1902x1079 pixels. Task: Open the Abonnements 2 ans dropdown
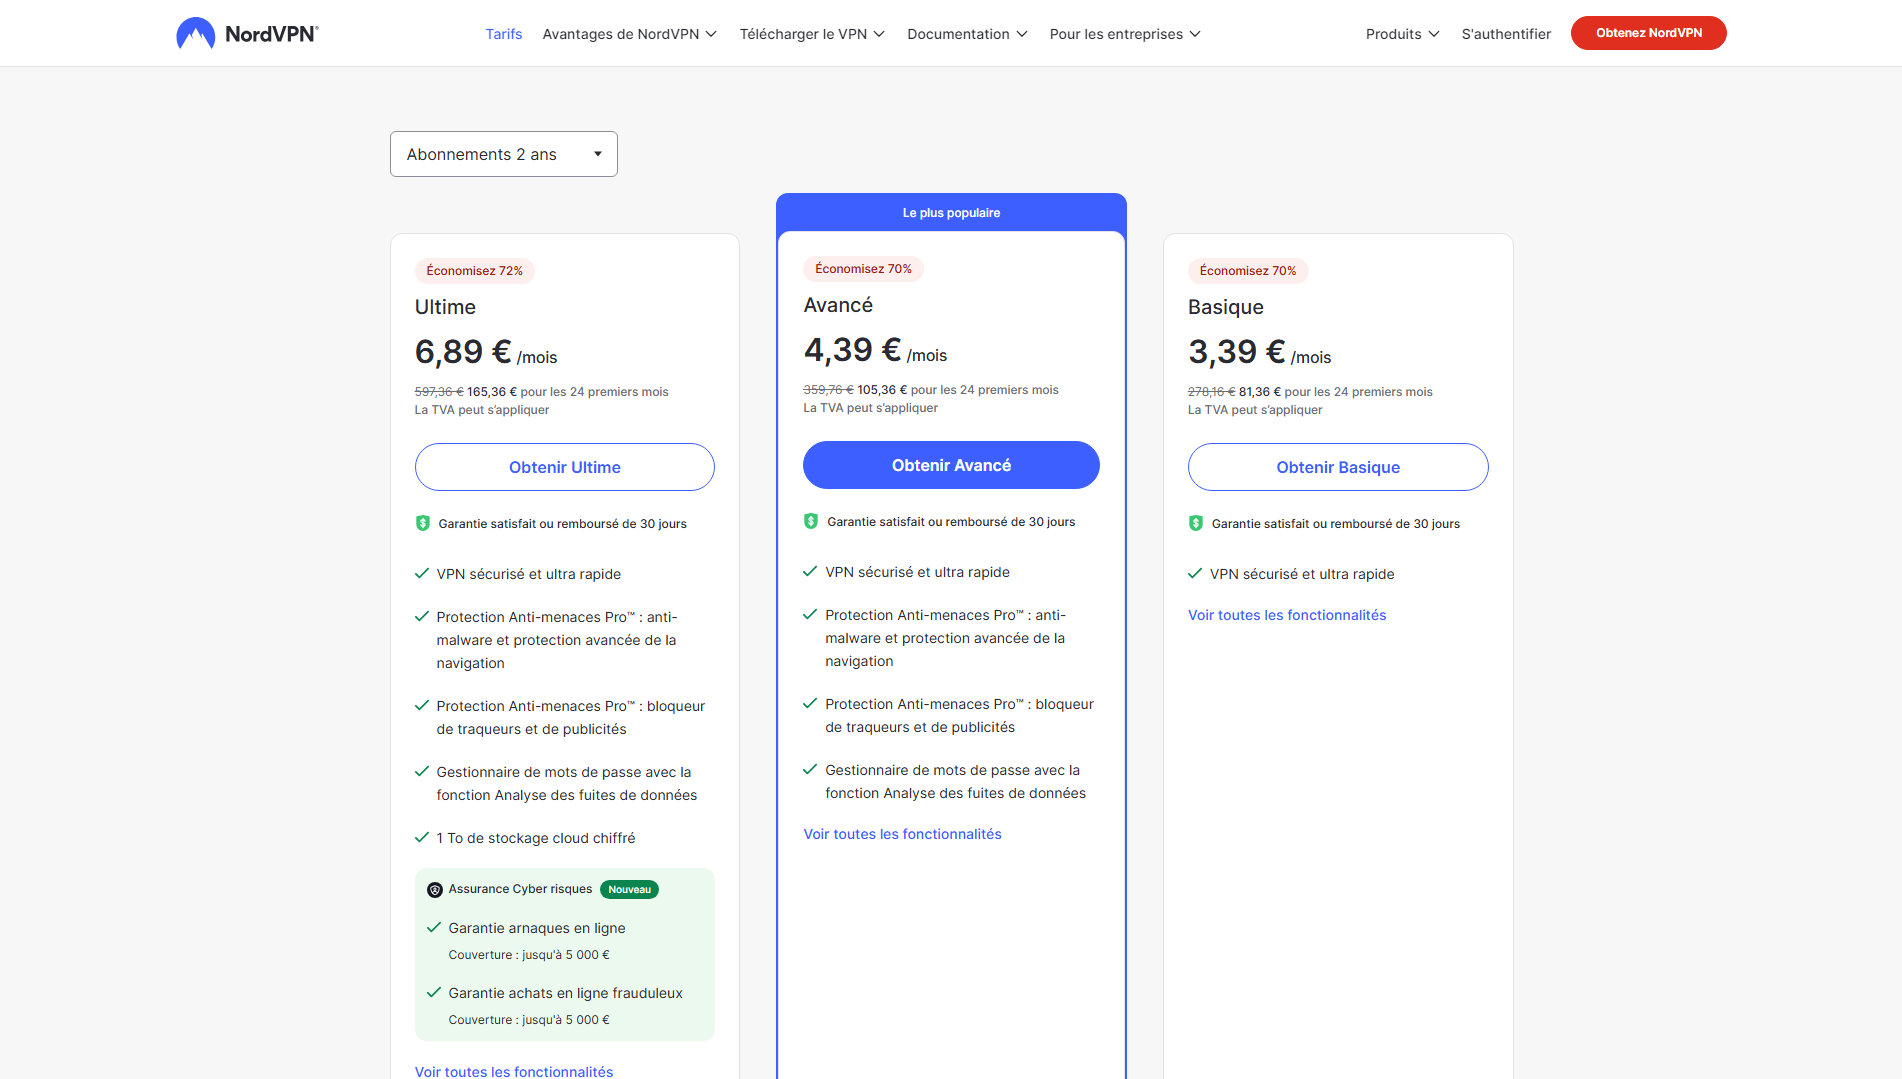coord(503,154)
